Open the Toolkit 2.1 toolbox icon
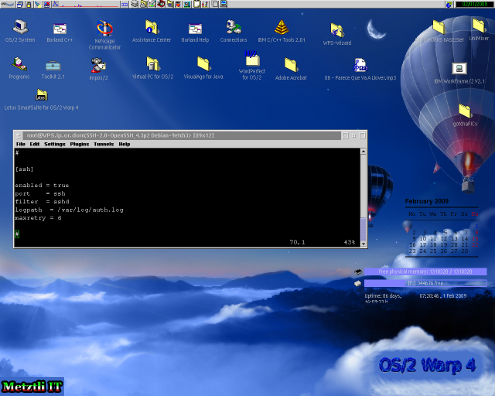Image resolution: width=495 pixels, height=396 pixels. (x=53, y=65)
